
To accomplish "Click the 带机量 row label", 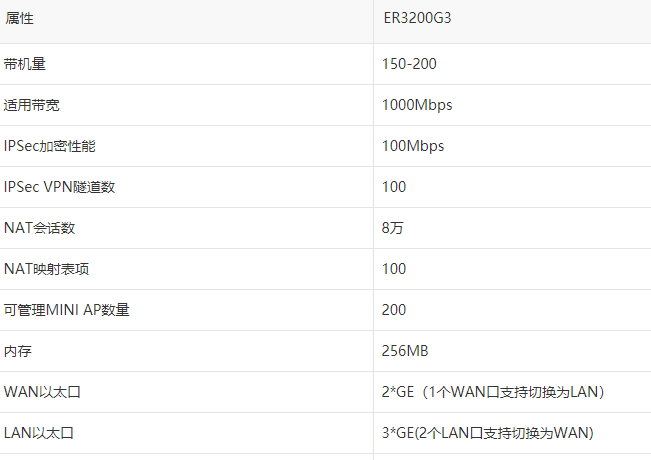I will 25,64.
